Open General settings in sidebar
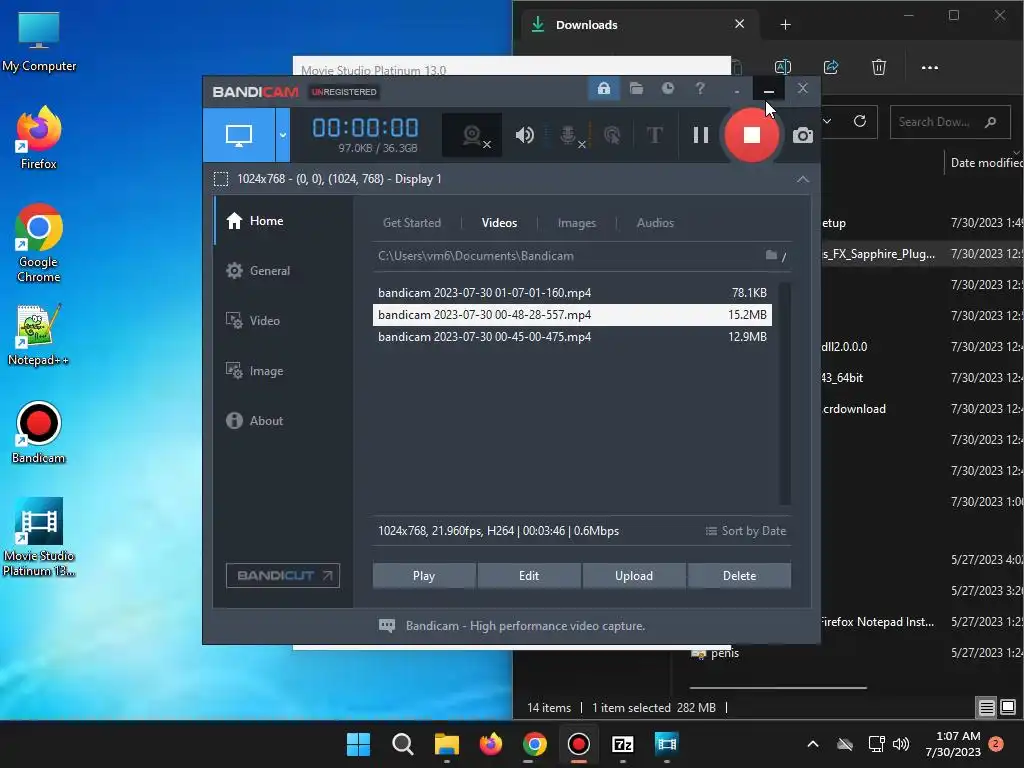This screenshot has height=768, width=1024. (x=283, y=270)
